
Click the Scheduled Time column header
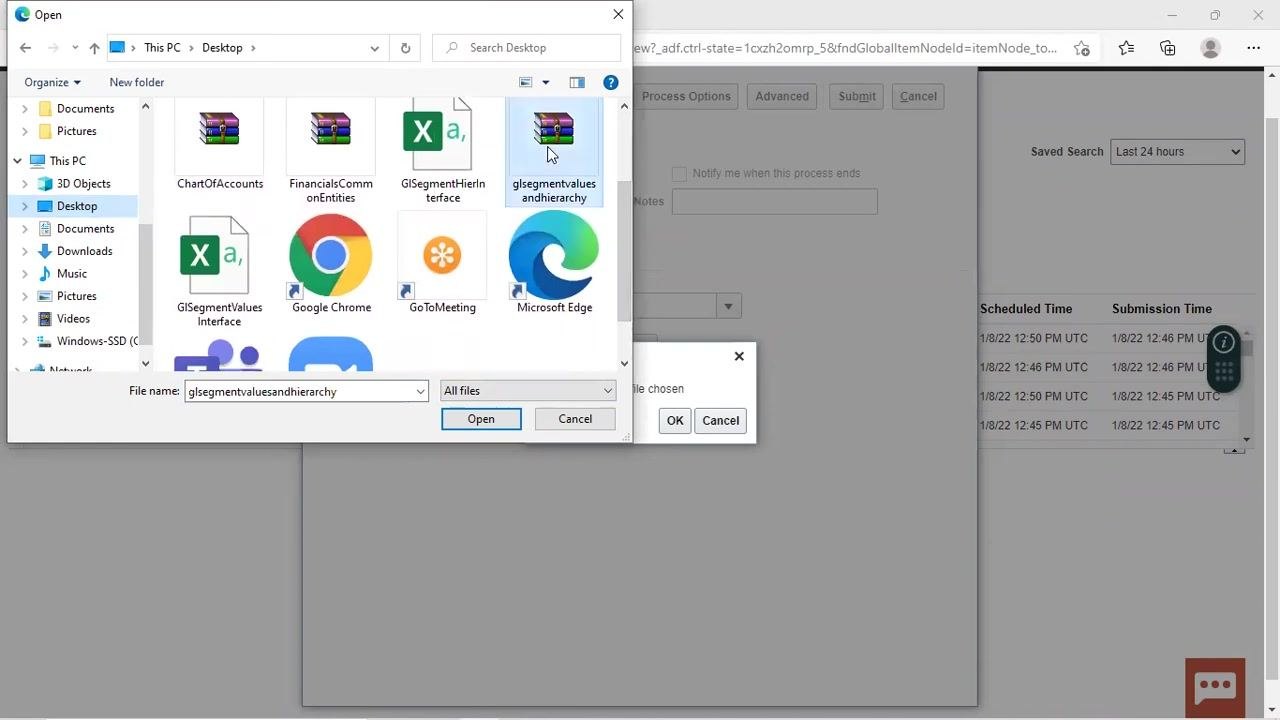pos(1026,309)
